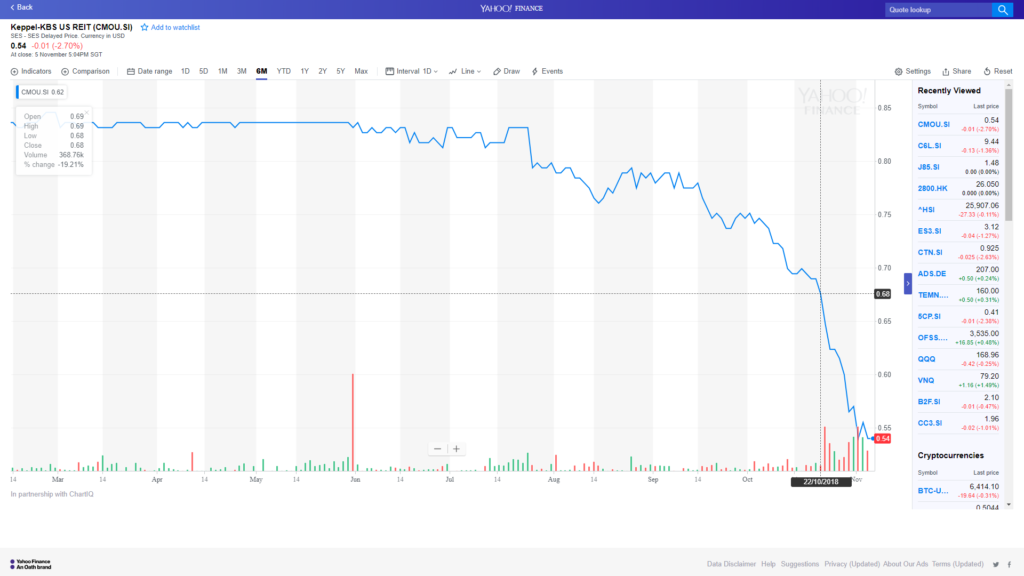Click the red 0.54 current price tag

tap(882, 438)
